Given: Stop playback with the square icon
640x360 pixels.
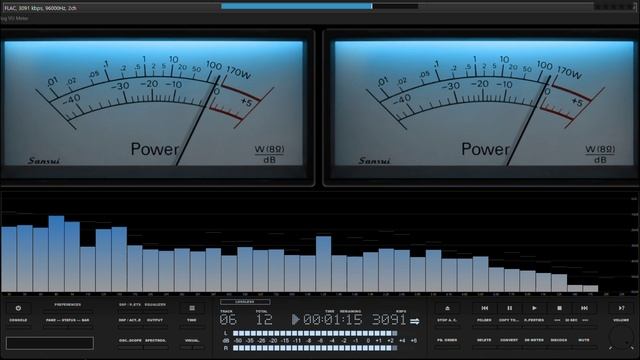Looking at the screenshot, I should coord(560,308).
